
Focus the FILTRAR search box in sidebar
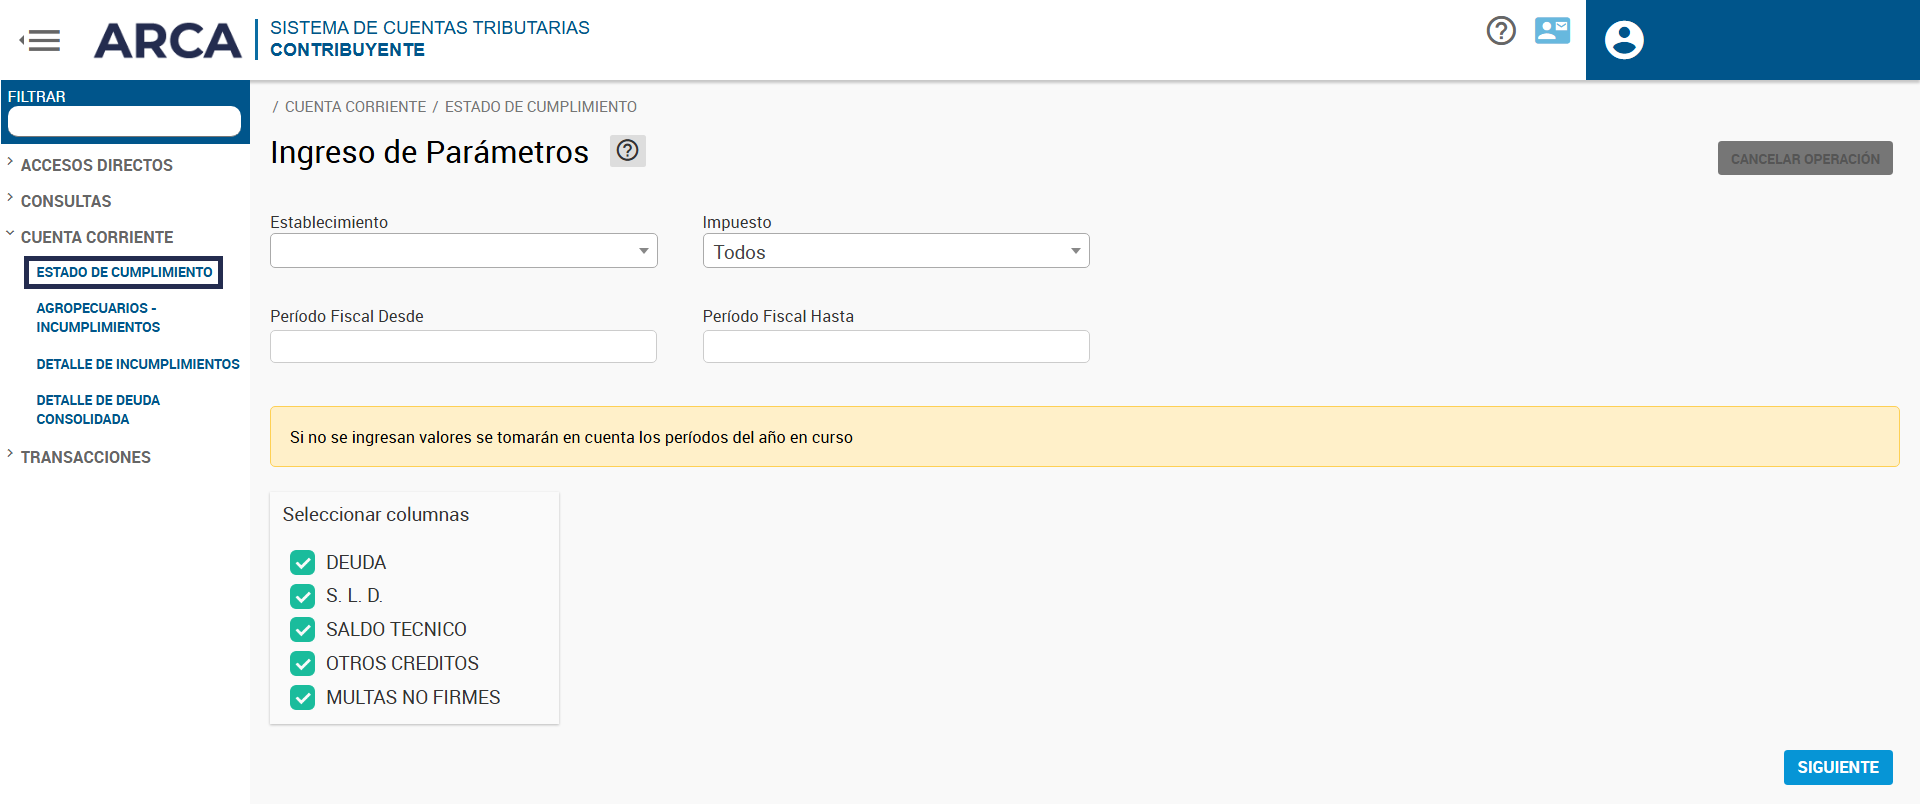(x=124, y=121)
